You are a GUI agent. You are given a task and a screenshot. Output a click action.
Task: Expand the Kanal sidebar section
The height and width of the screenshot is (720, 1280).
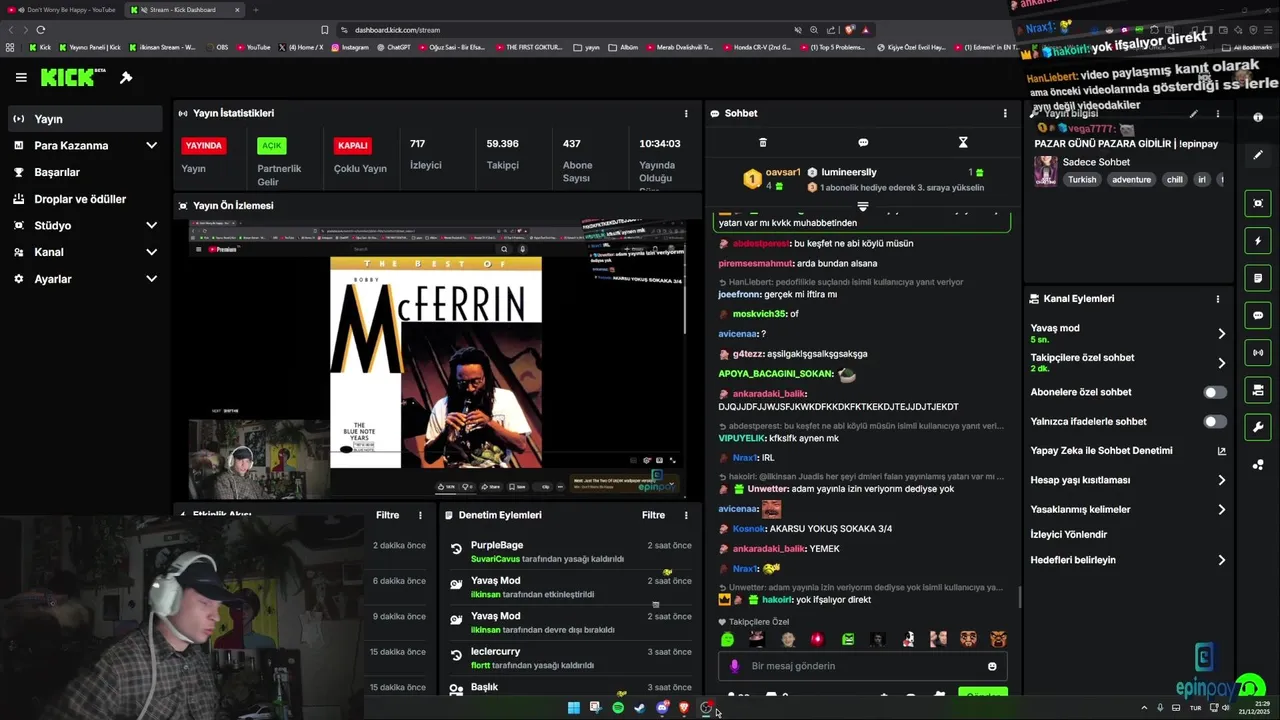coord(151,252)
